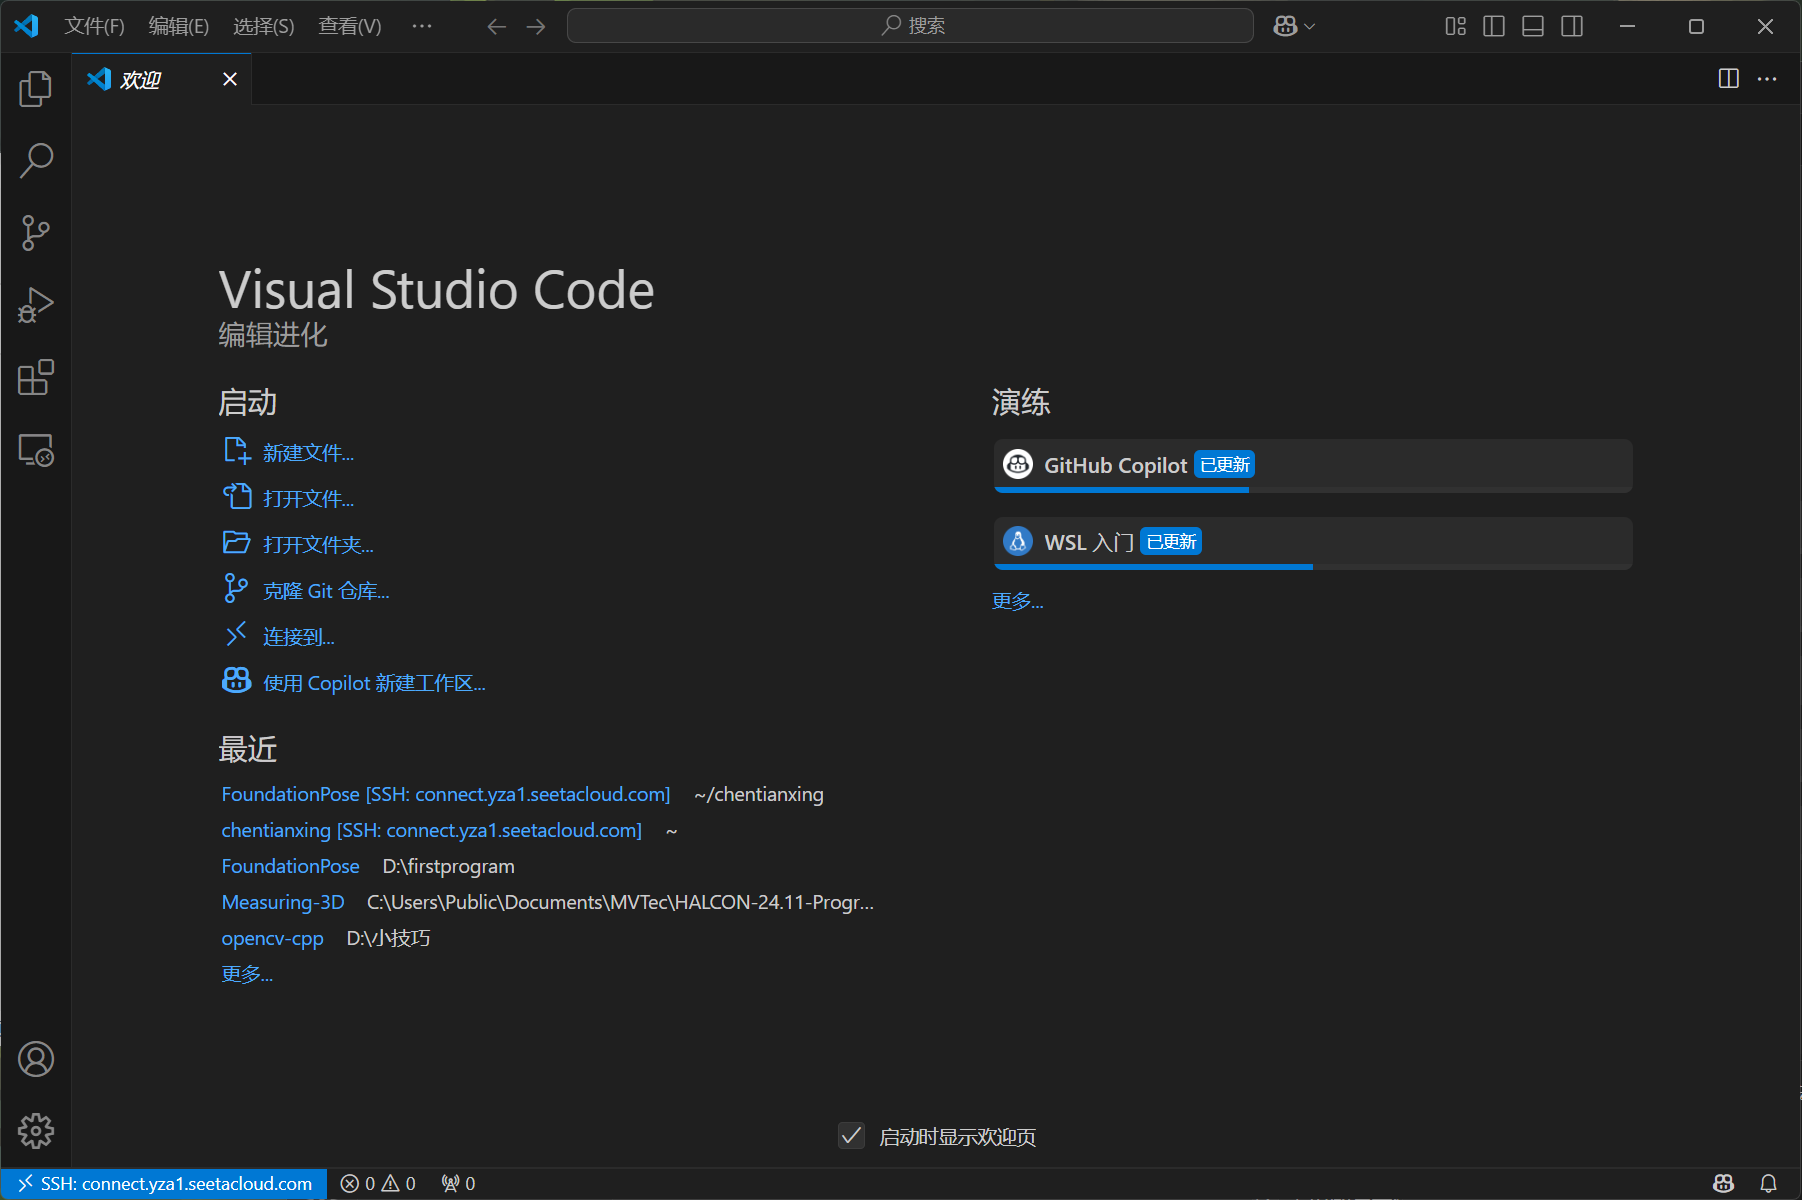The width and height of the screenshot is (1802, 1200).
Task: Expand the menu bar overflow ellipsis
Action: point(422,26)
